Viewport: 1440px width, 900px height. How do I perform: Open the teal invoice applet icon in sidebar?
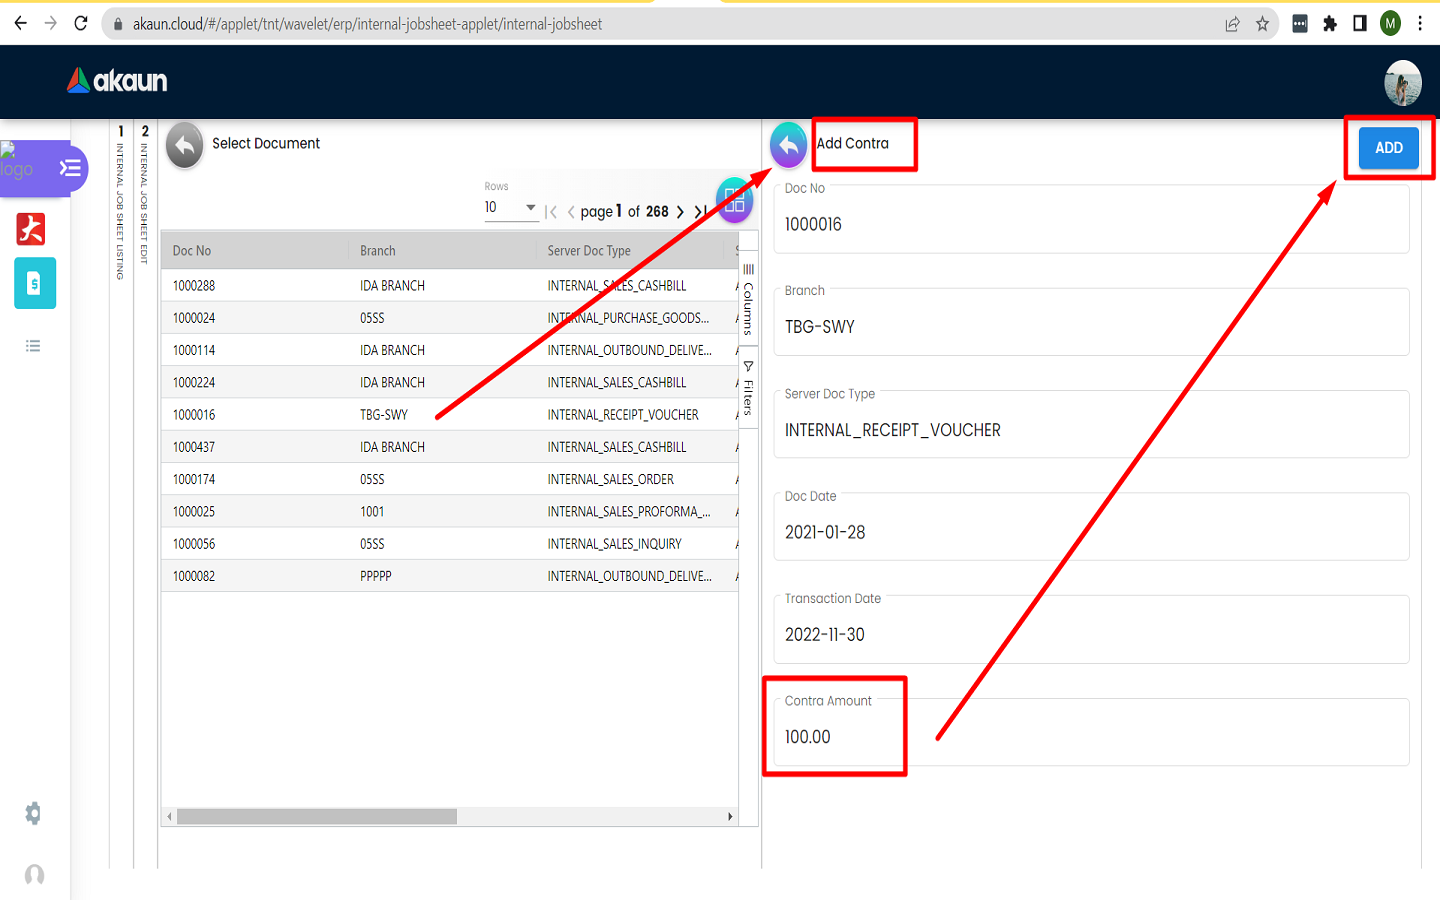35,284
